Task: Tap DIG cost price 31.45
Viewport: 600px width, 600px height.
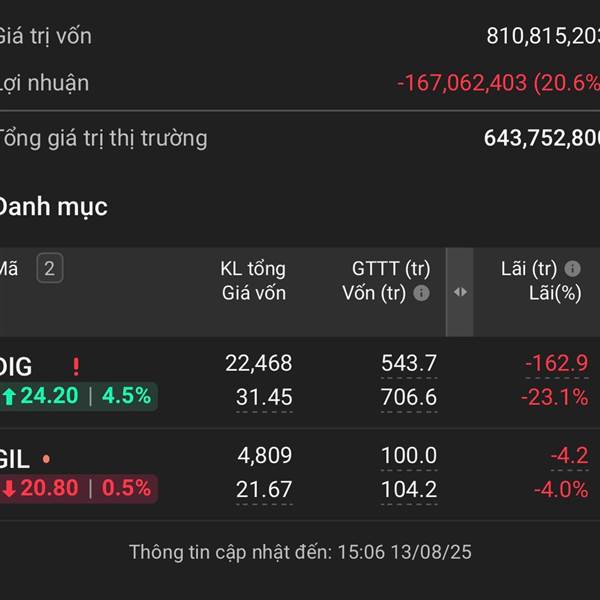Action: (264, 397)
